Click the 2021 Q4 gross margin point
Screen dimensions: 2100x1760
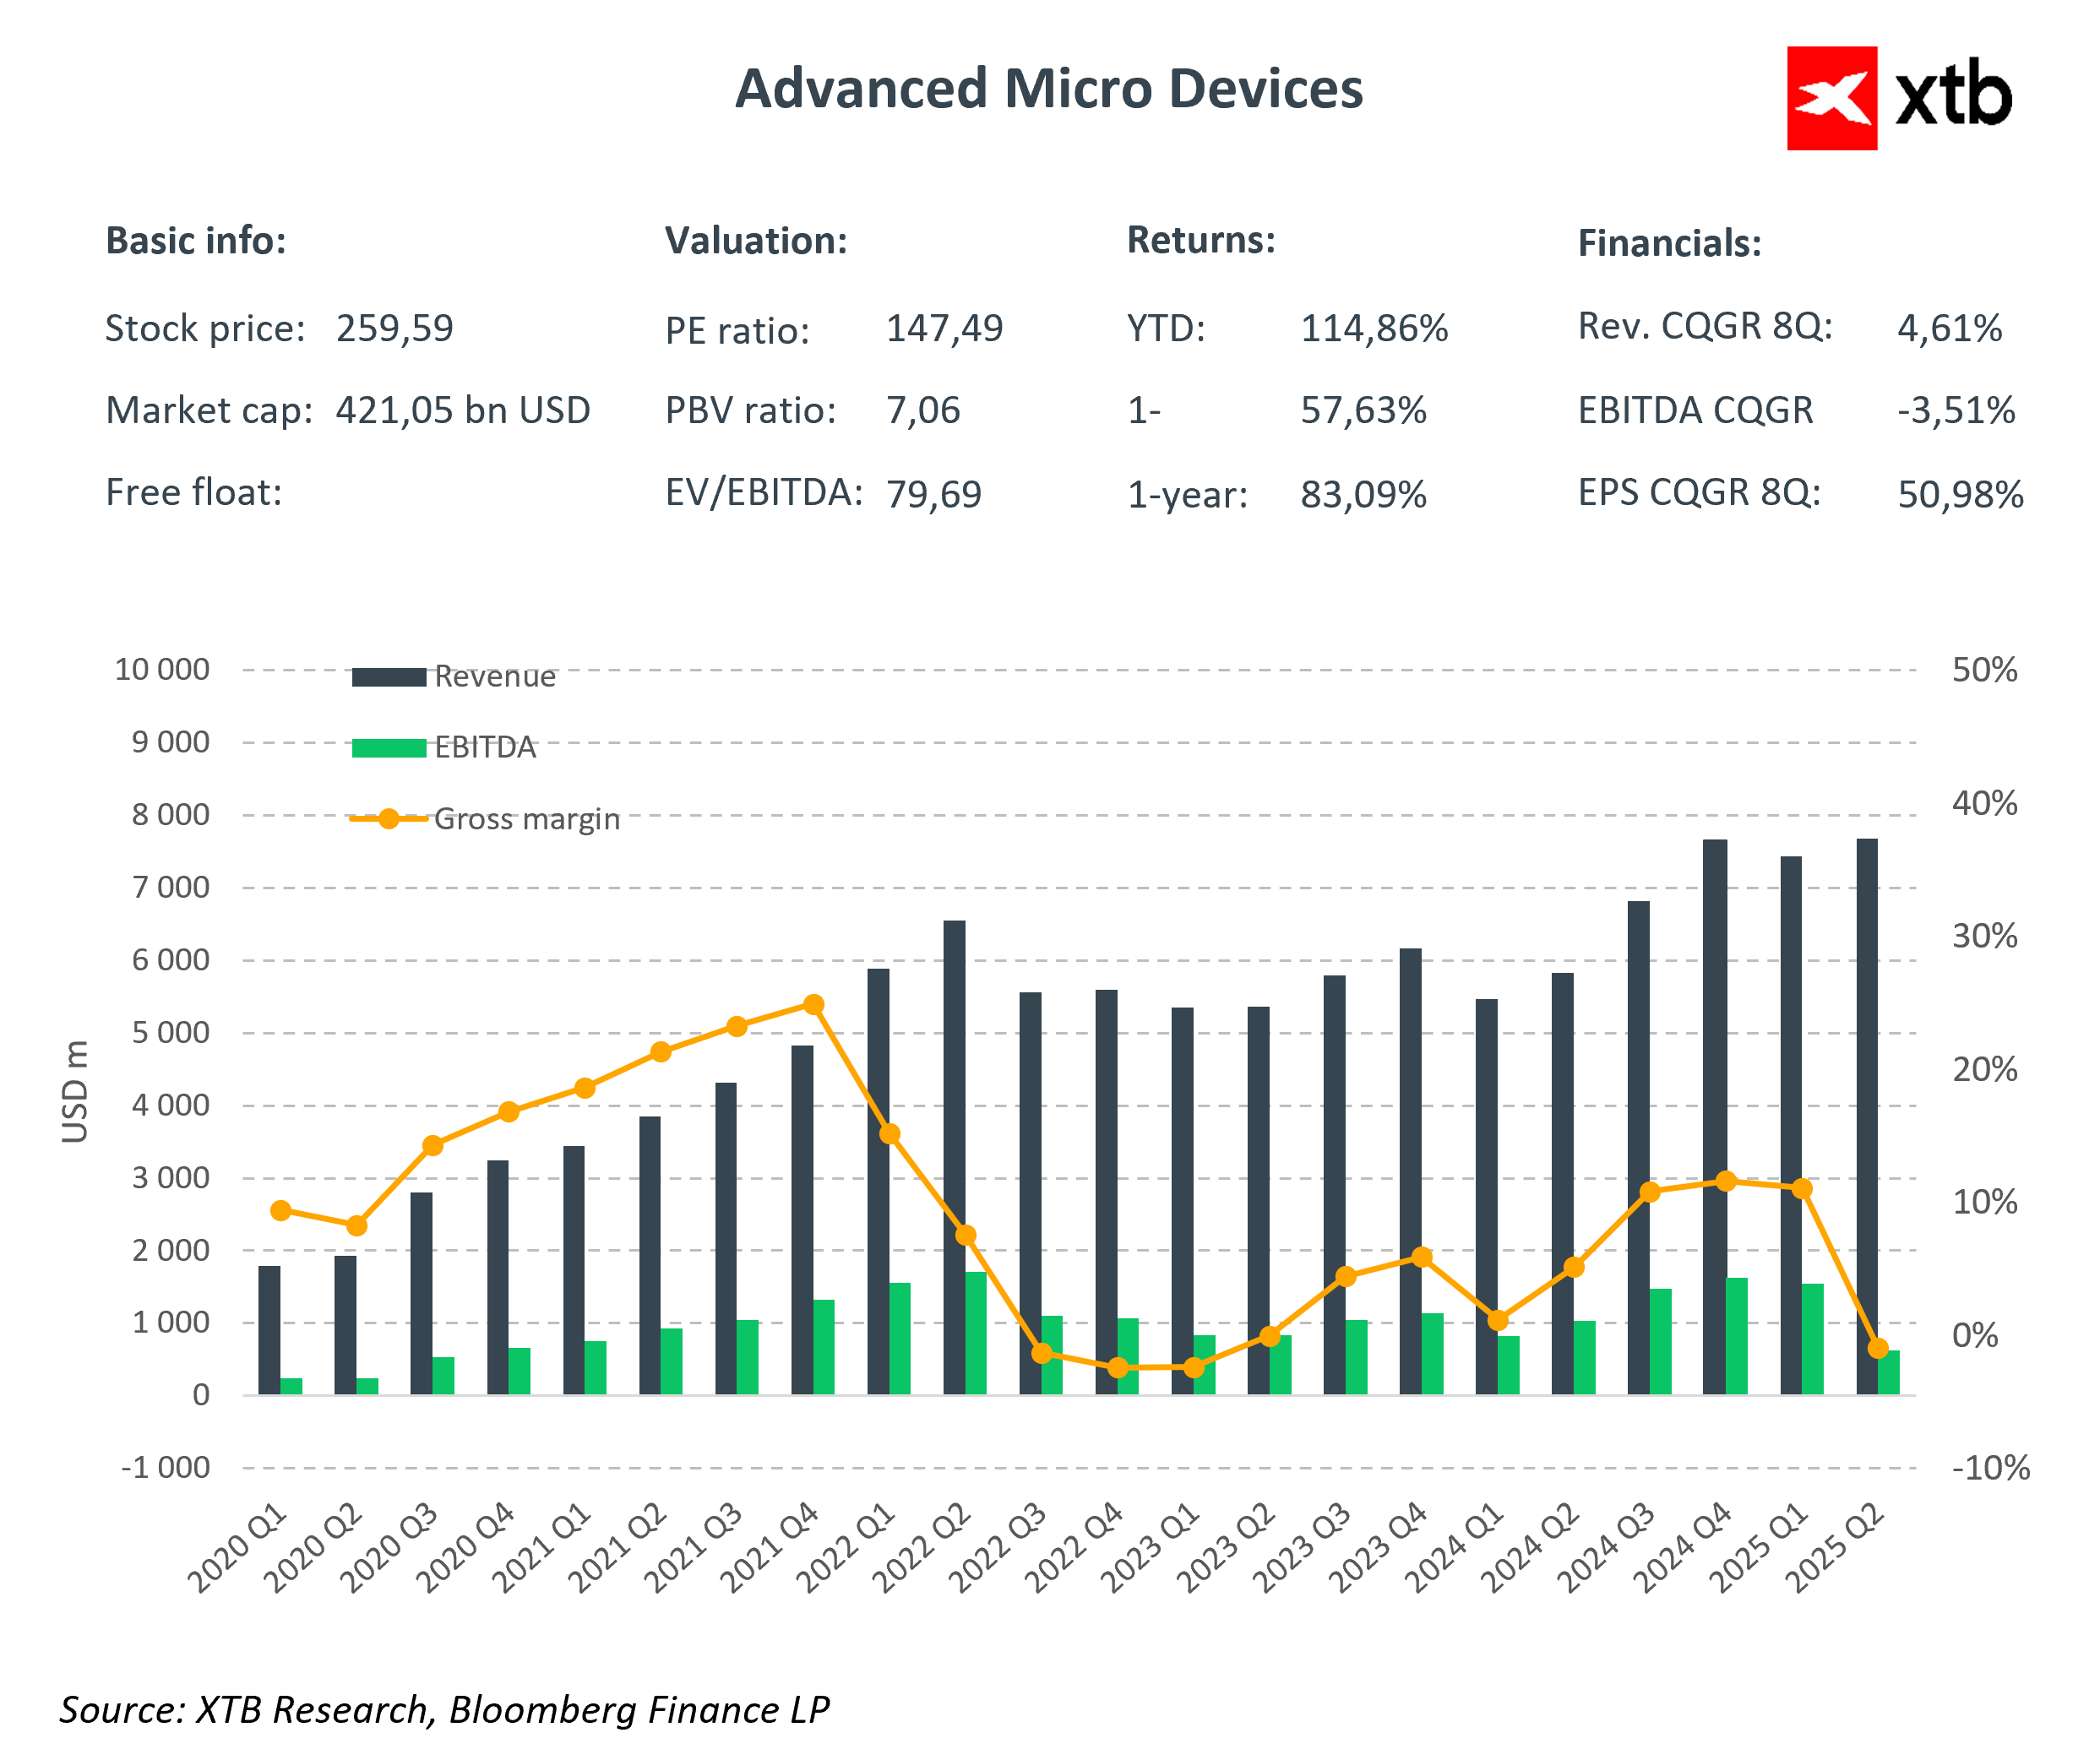pos(814,1005)
